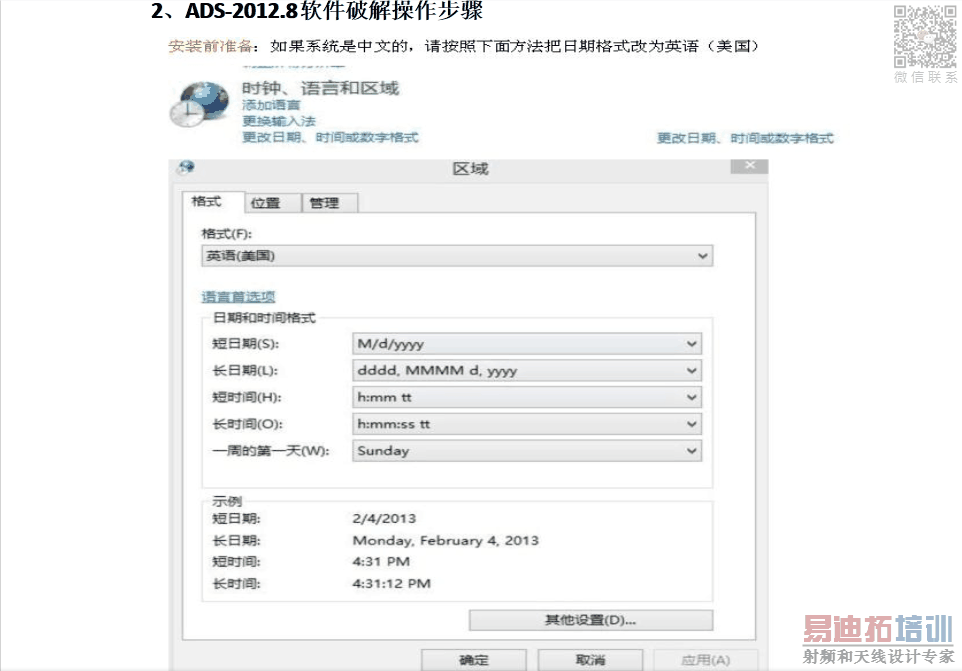Click the right-side 更改日期、时间或数字格式 link
This screenshot has width=962, height=671.
[745, 138]
